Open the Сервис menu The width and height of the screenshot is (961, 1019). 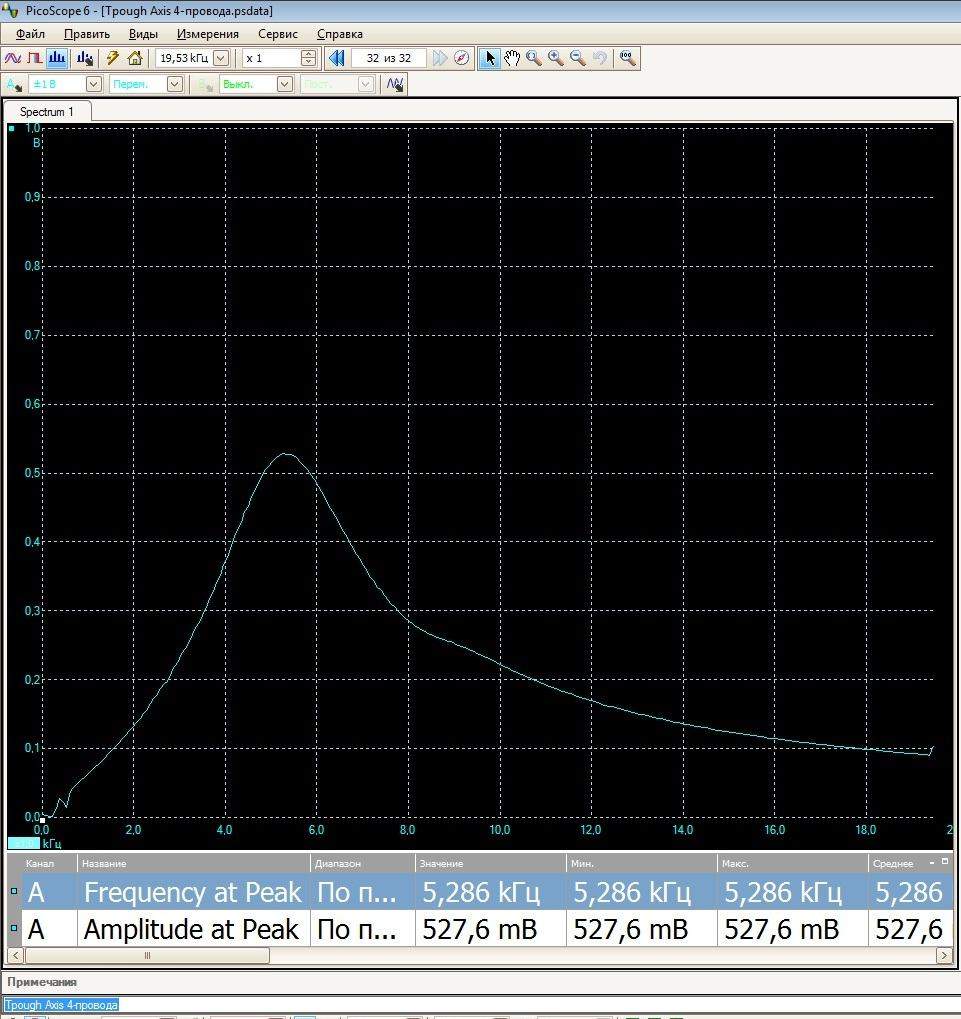[277, 34]
